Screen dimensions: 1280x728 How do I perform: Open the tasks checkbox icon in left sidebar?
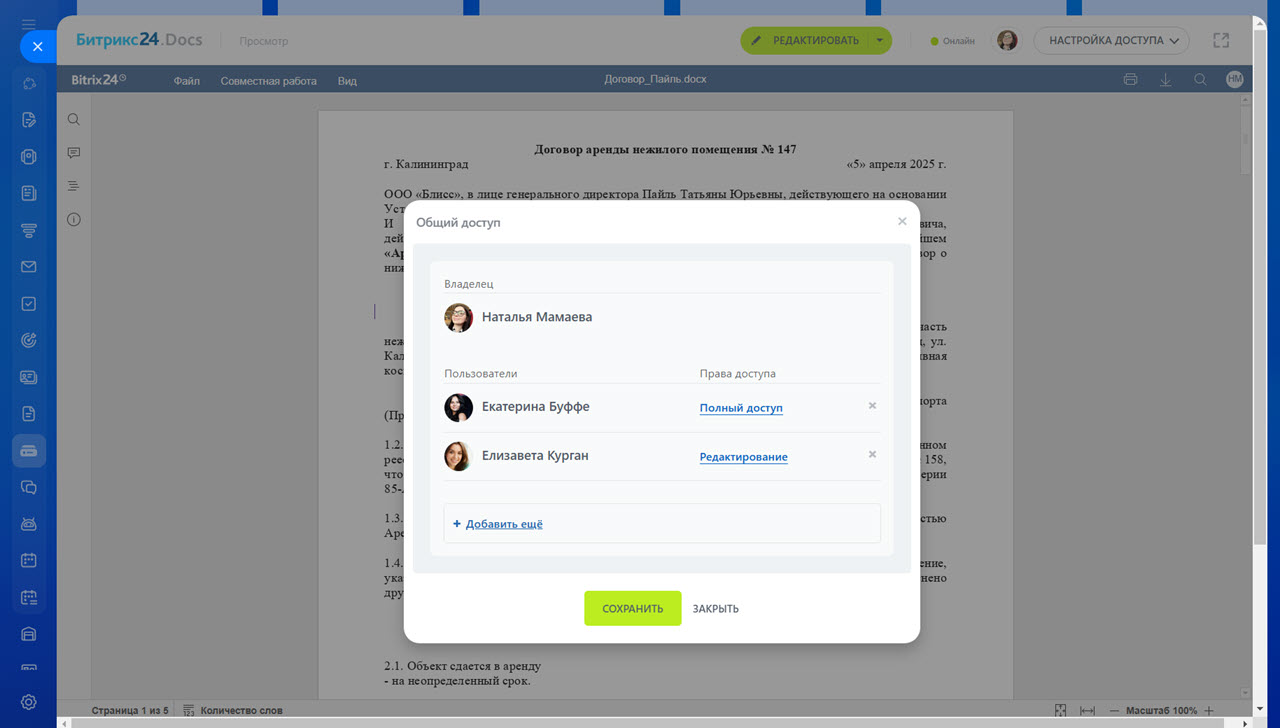click(x=29, y=304)
